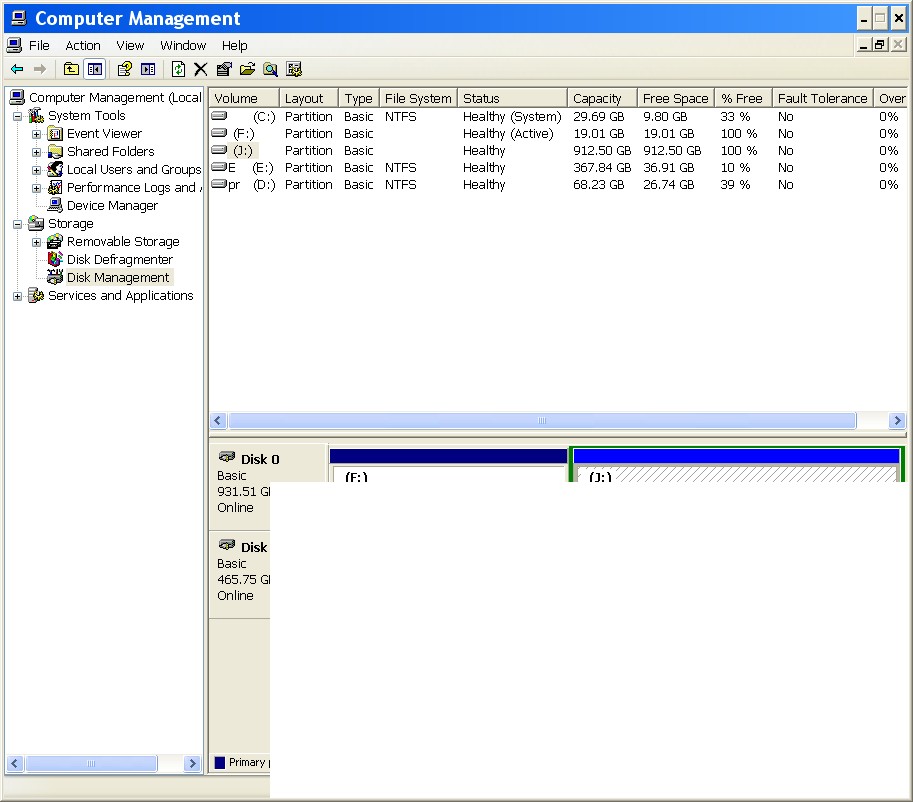Sort by the Volume column header
This screenshot has height=802, width=913.
pyautogui.click(x=244, y=98)
